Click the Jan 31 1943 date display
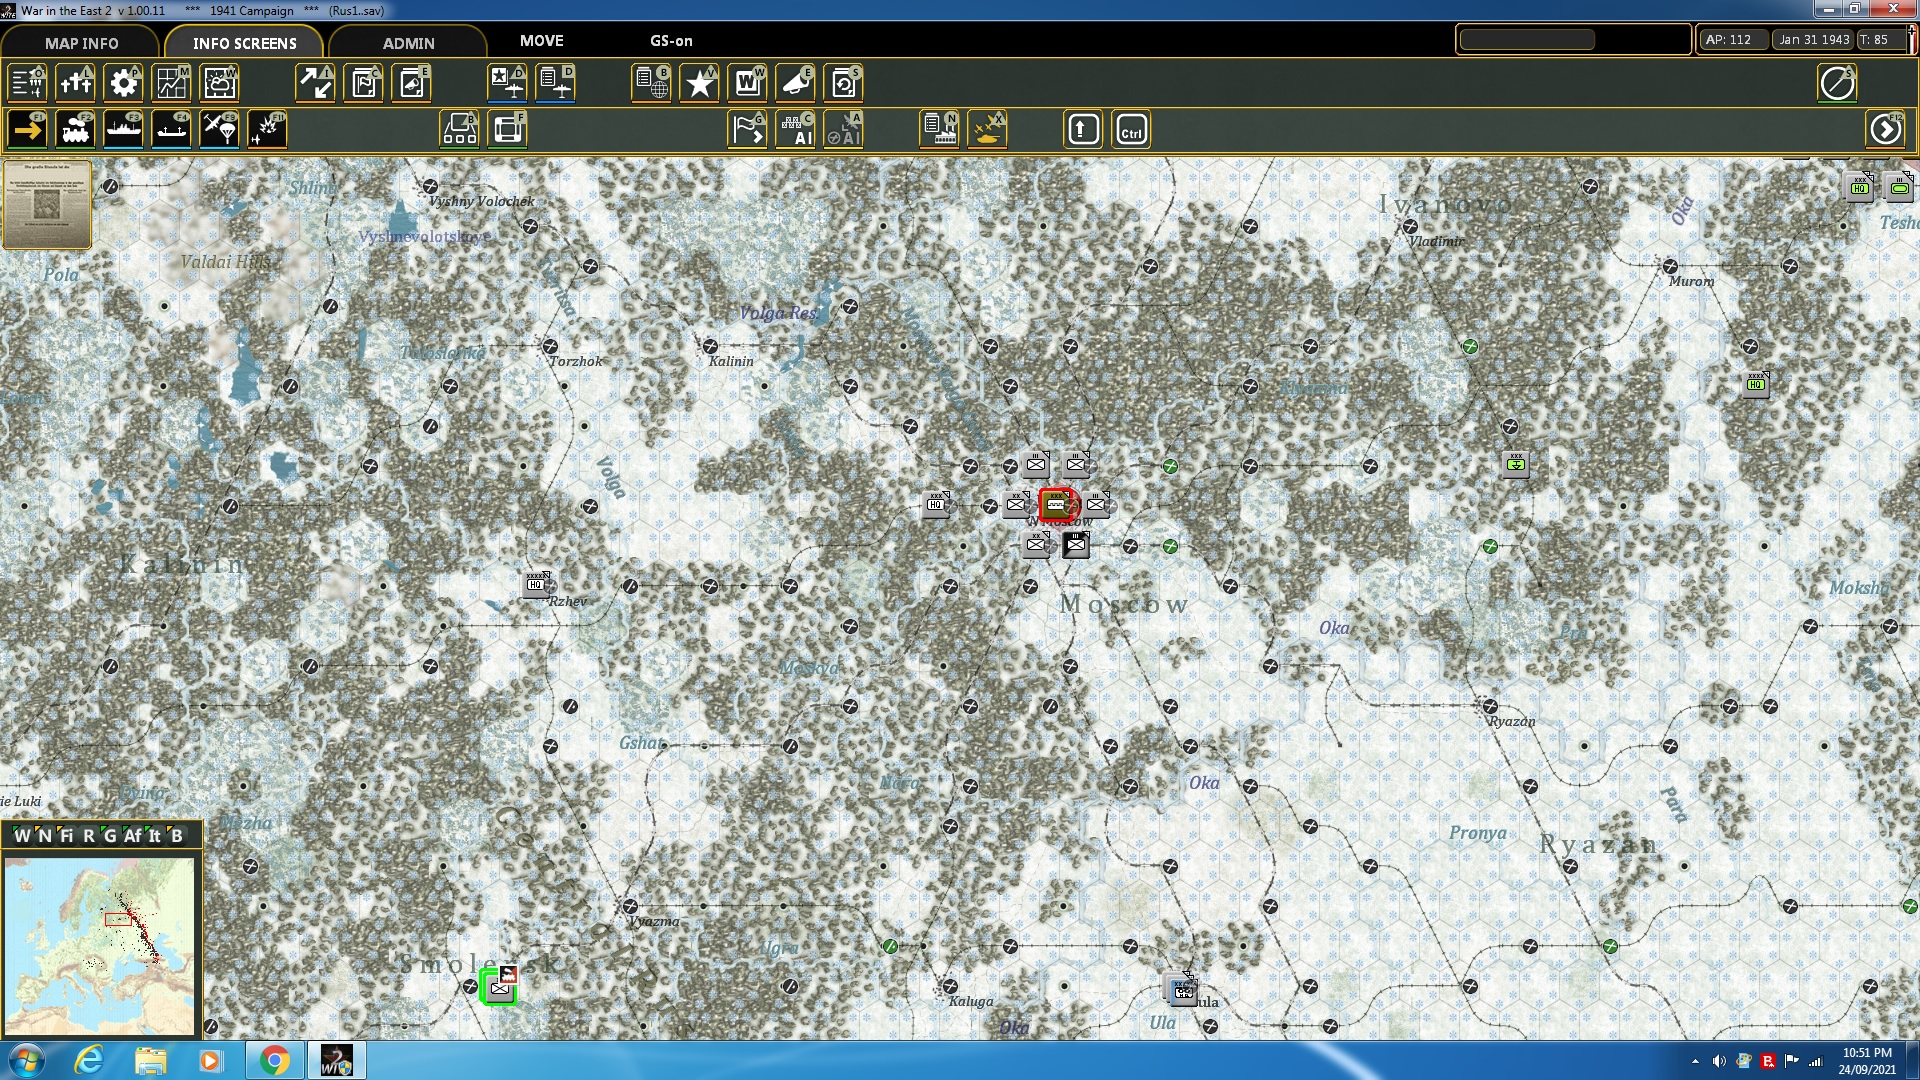 click(x=1814, y=40)
